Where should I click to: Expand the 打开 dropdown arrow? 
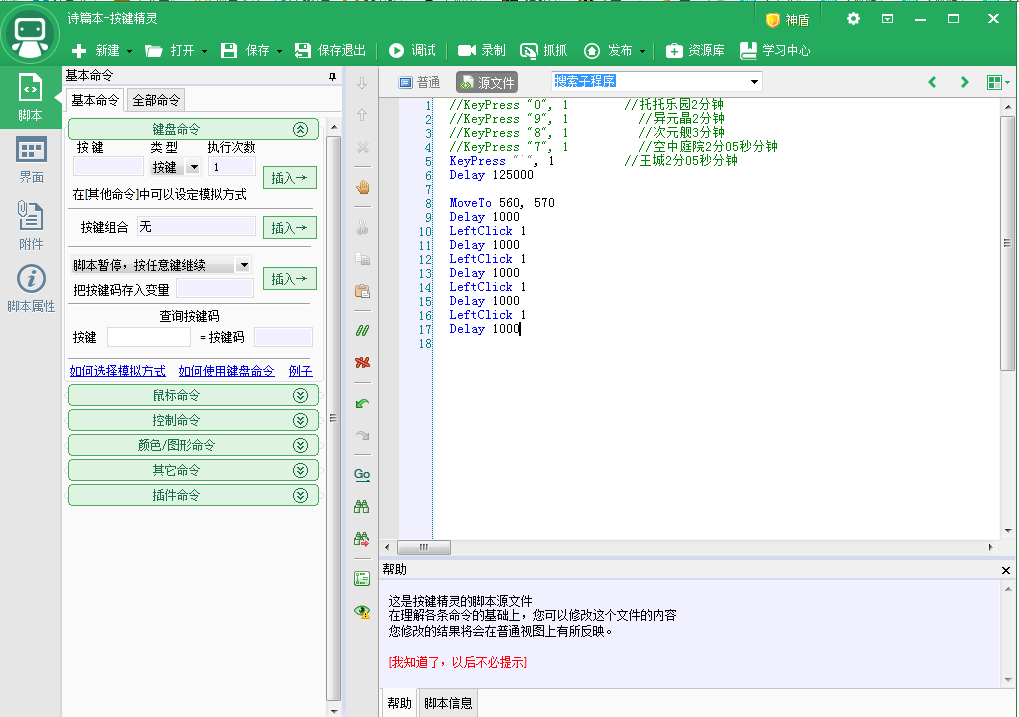click(x=204, y=51)
